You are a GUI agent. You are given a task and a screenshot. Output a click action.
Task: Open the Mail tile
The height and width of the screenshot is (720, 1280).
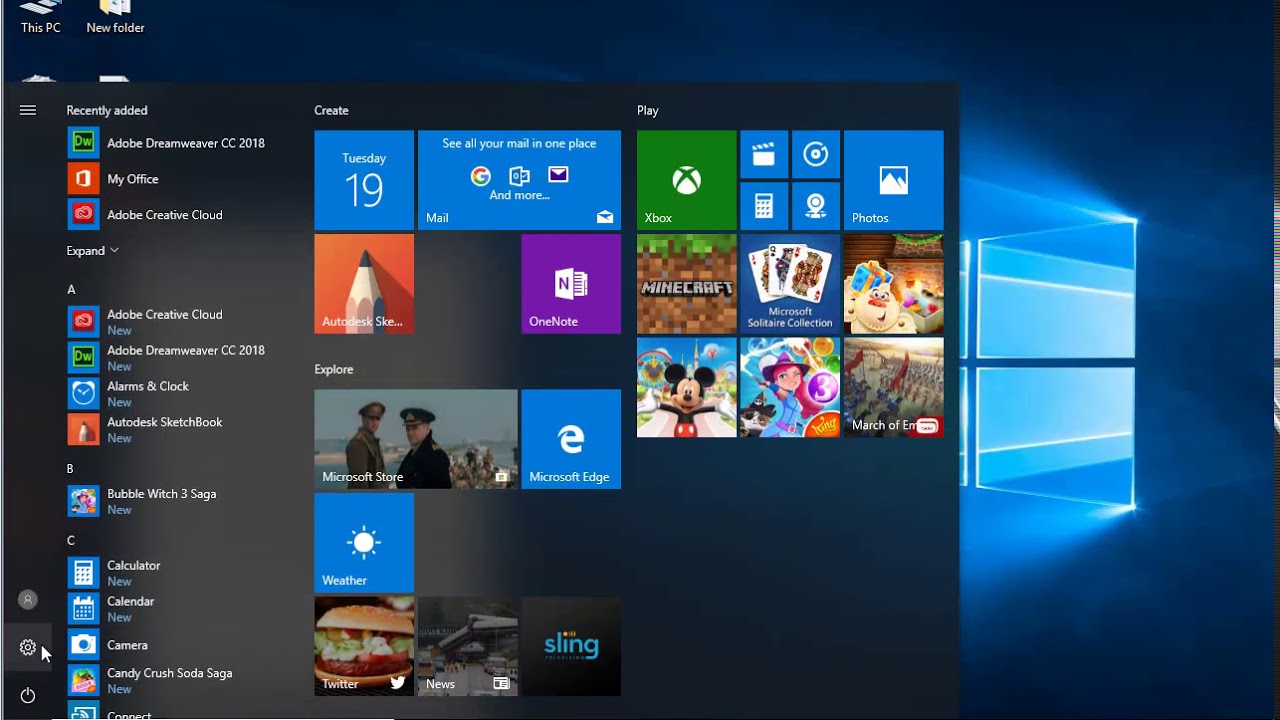(519, 180)
